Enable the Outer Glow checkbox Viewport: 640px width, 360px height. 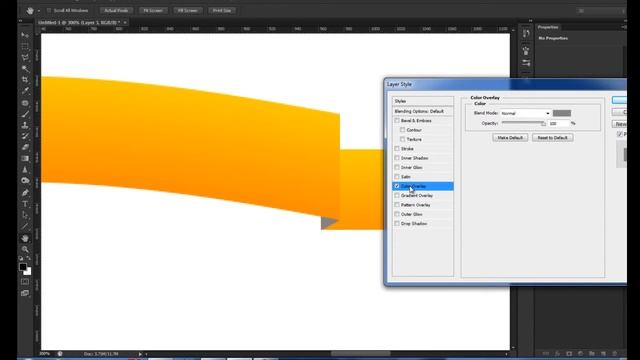pyautogui.click(x=397, y=214)
